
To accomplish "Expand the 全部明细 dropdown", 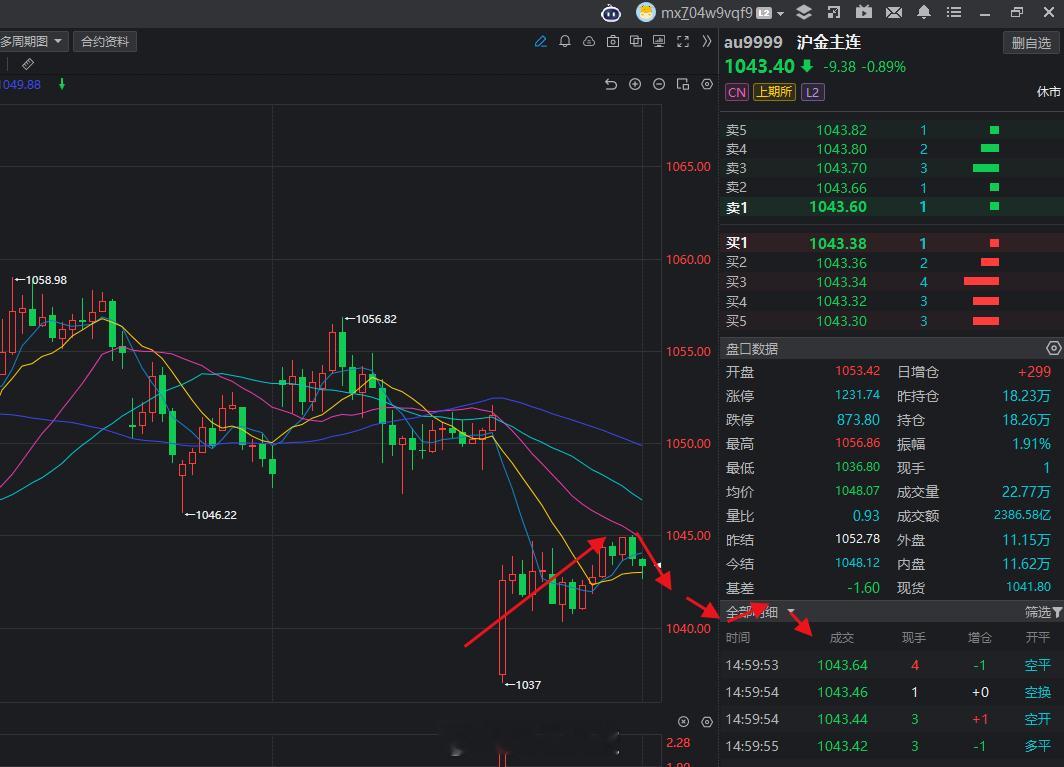I will tap(791, 612).
